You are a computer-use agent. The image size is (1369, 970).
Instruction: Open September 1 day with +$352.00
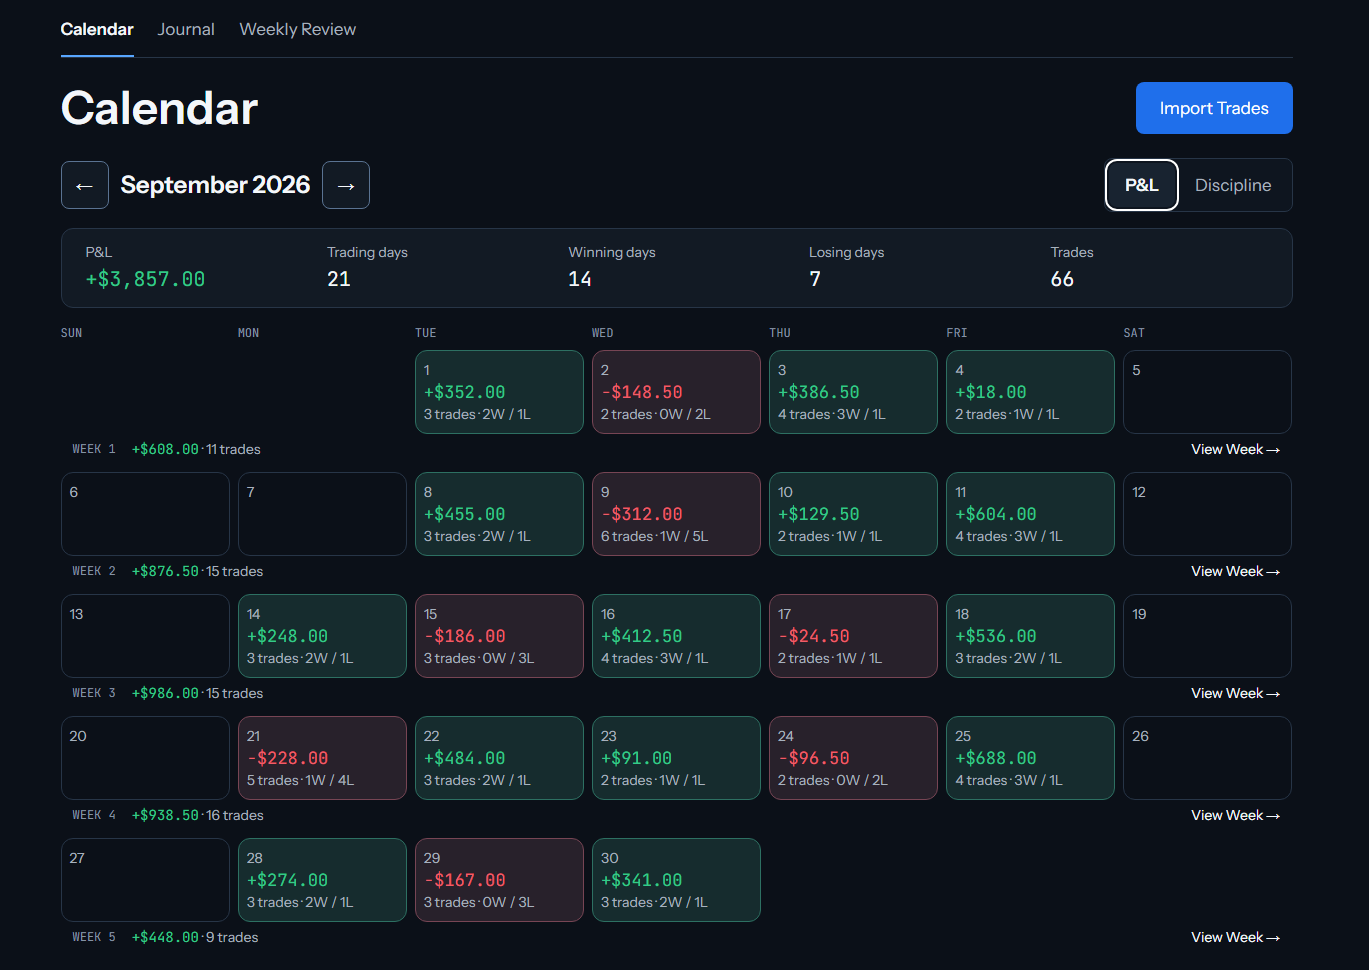click(499, 392)
